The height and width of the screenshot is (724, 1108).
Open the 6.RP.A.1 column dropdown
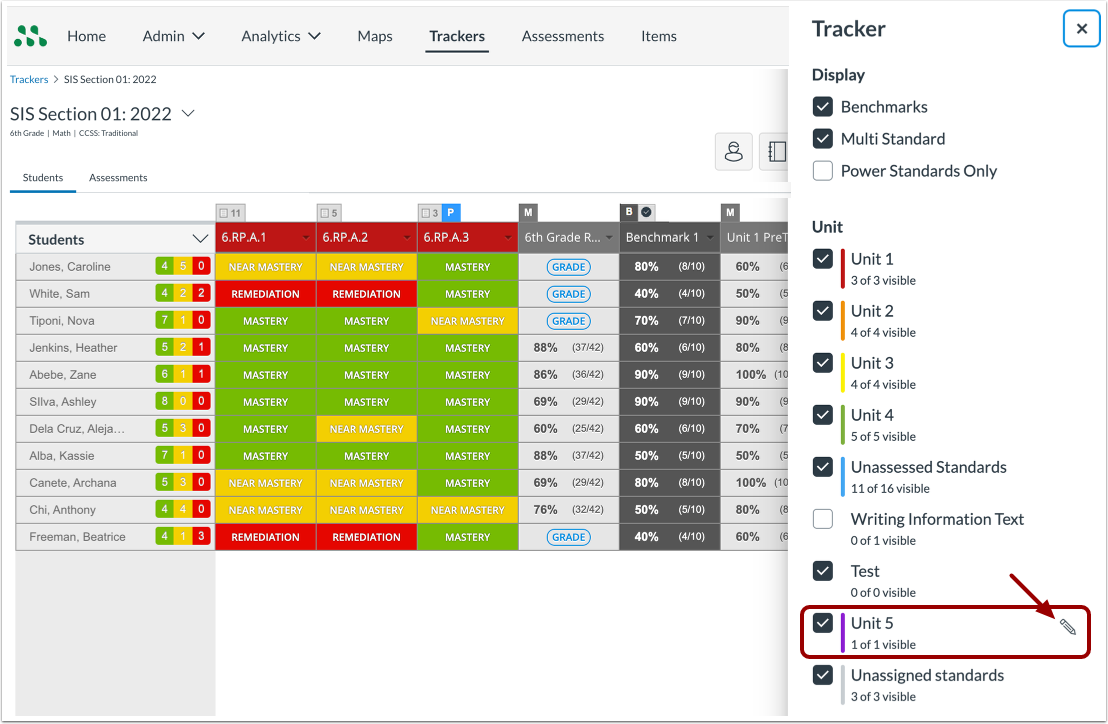click(x=306, y=238)
